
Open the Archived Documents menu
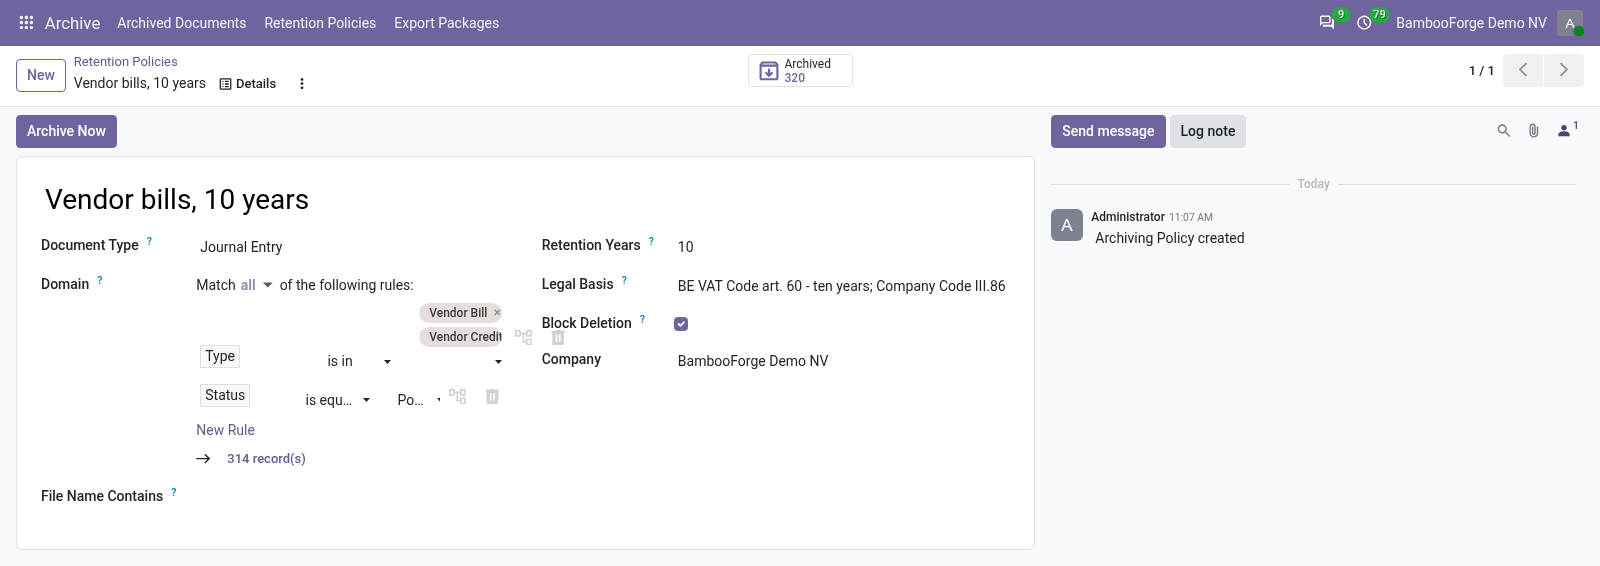[x=181, y=23]
